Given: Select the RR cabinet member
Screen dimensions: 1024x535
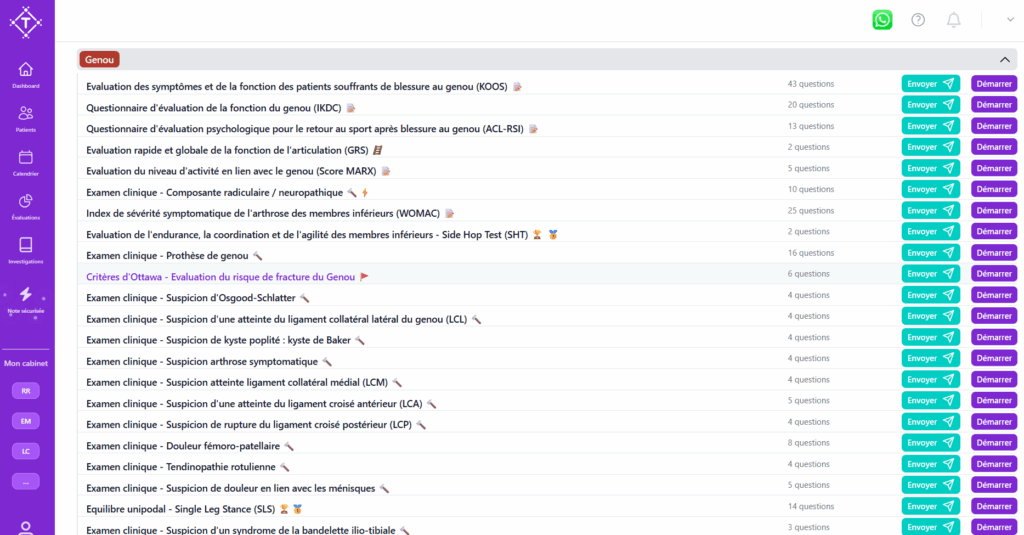Looking at the screenshot, I should tap(26, 391).
